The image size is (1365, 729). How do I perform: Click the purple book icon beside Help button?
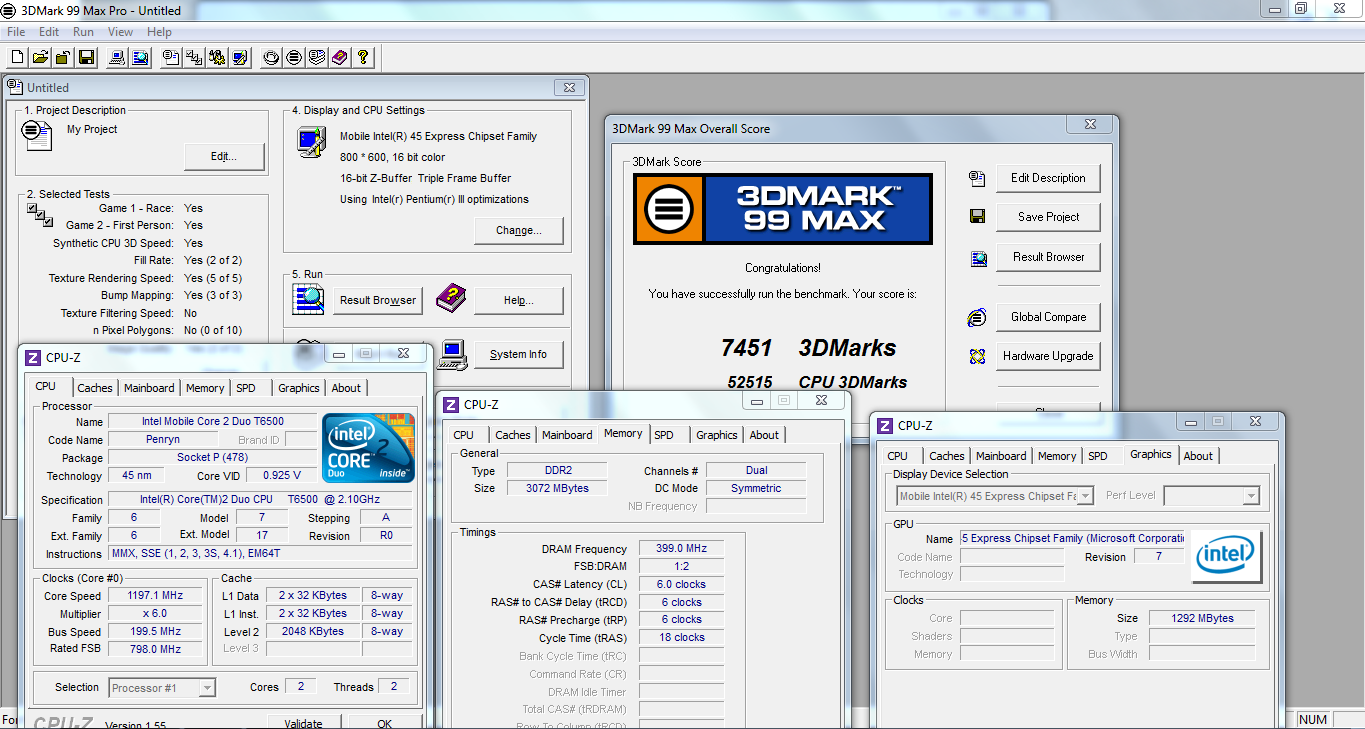pyautogui.click(x=451, y=298)
